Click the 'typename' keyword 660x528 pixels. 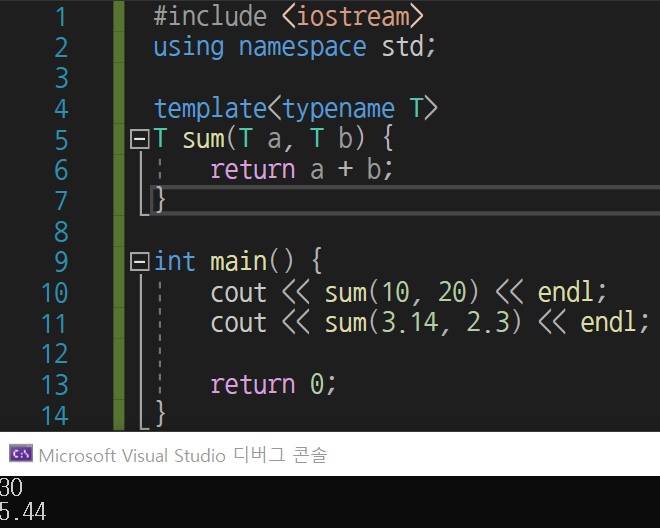pyautogui.click(x=338, y=109)
